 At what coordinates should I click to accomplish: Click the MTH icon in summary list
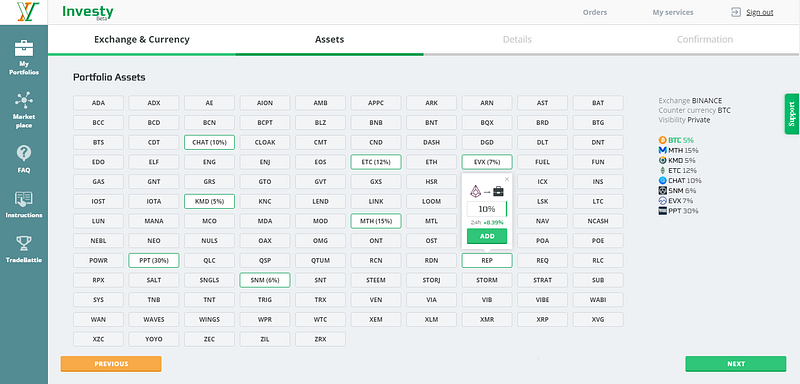pos(663,150)
